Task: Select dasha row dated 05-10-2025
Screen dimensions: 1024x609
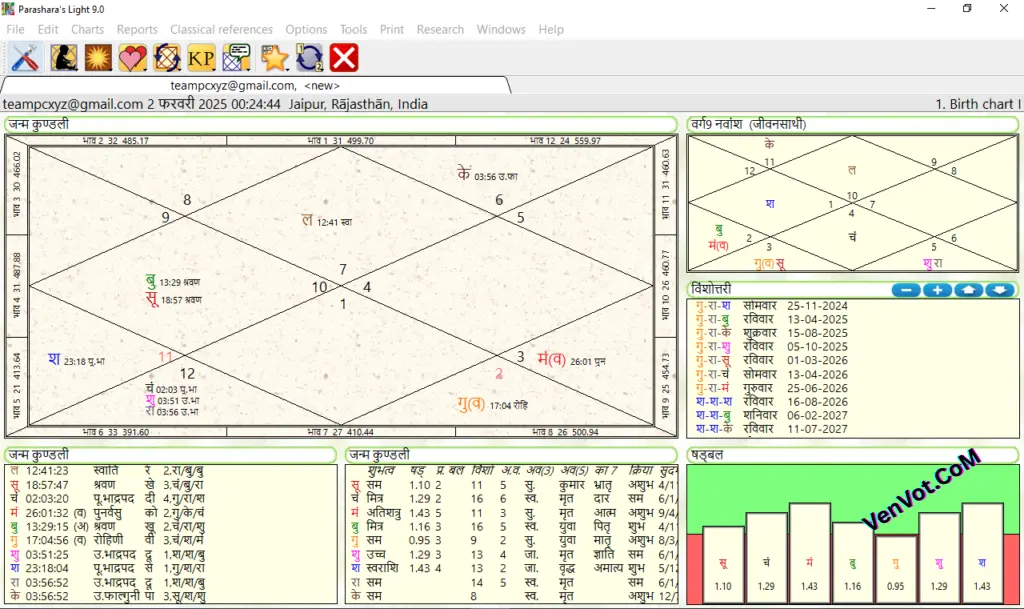Action: coord(772,347)
